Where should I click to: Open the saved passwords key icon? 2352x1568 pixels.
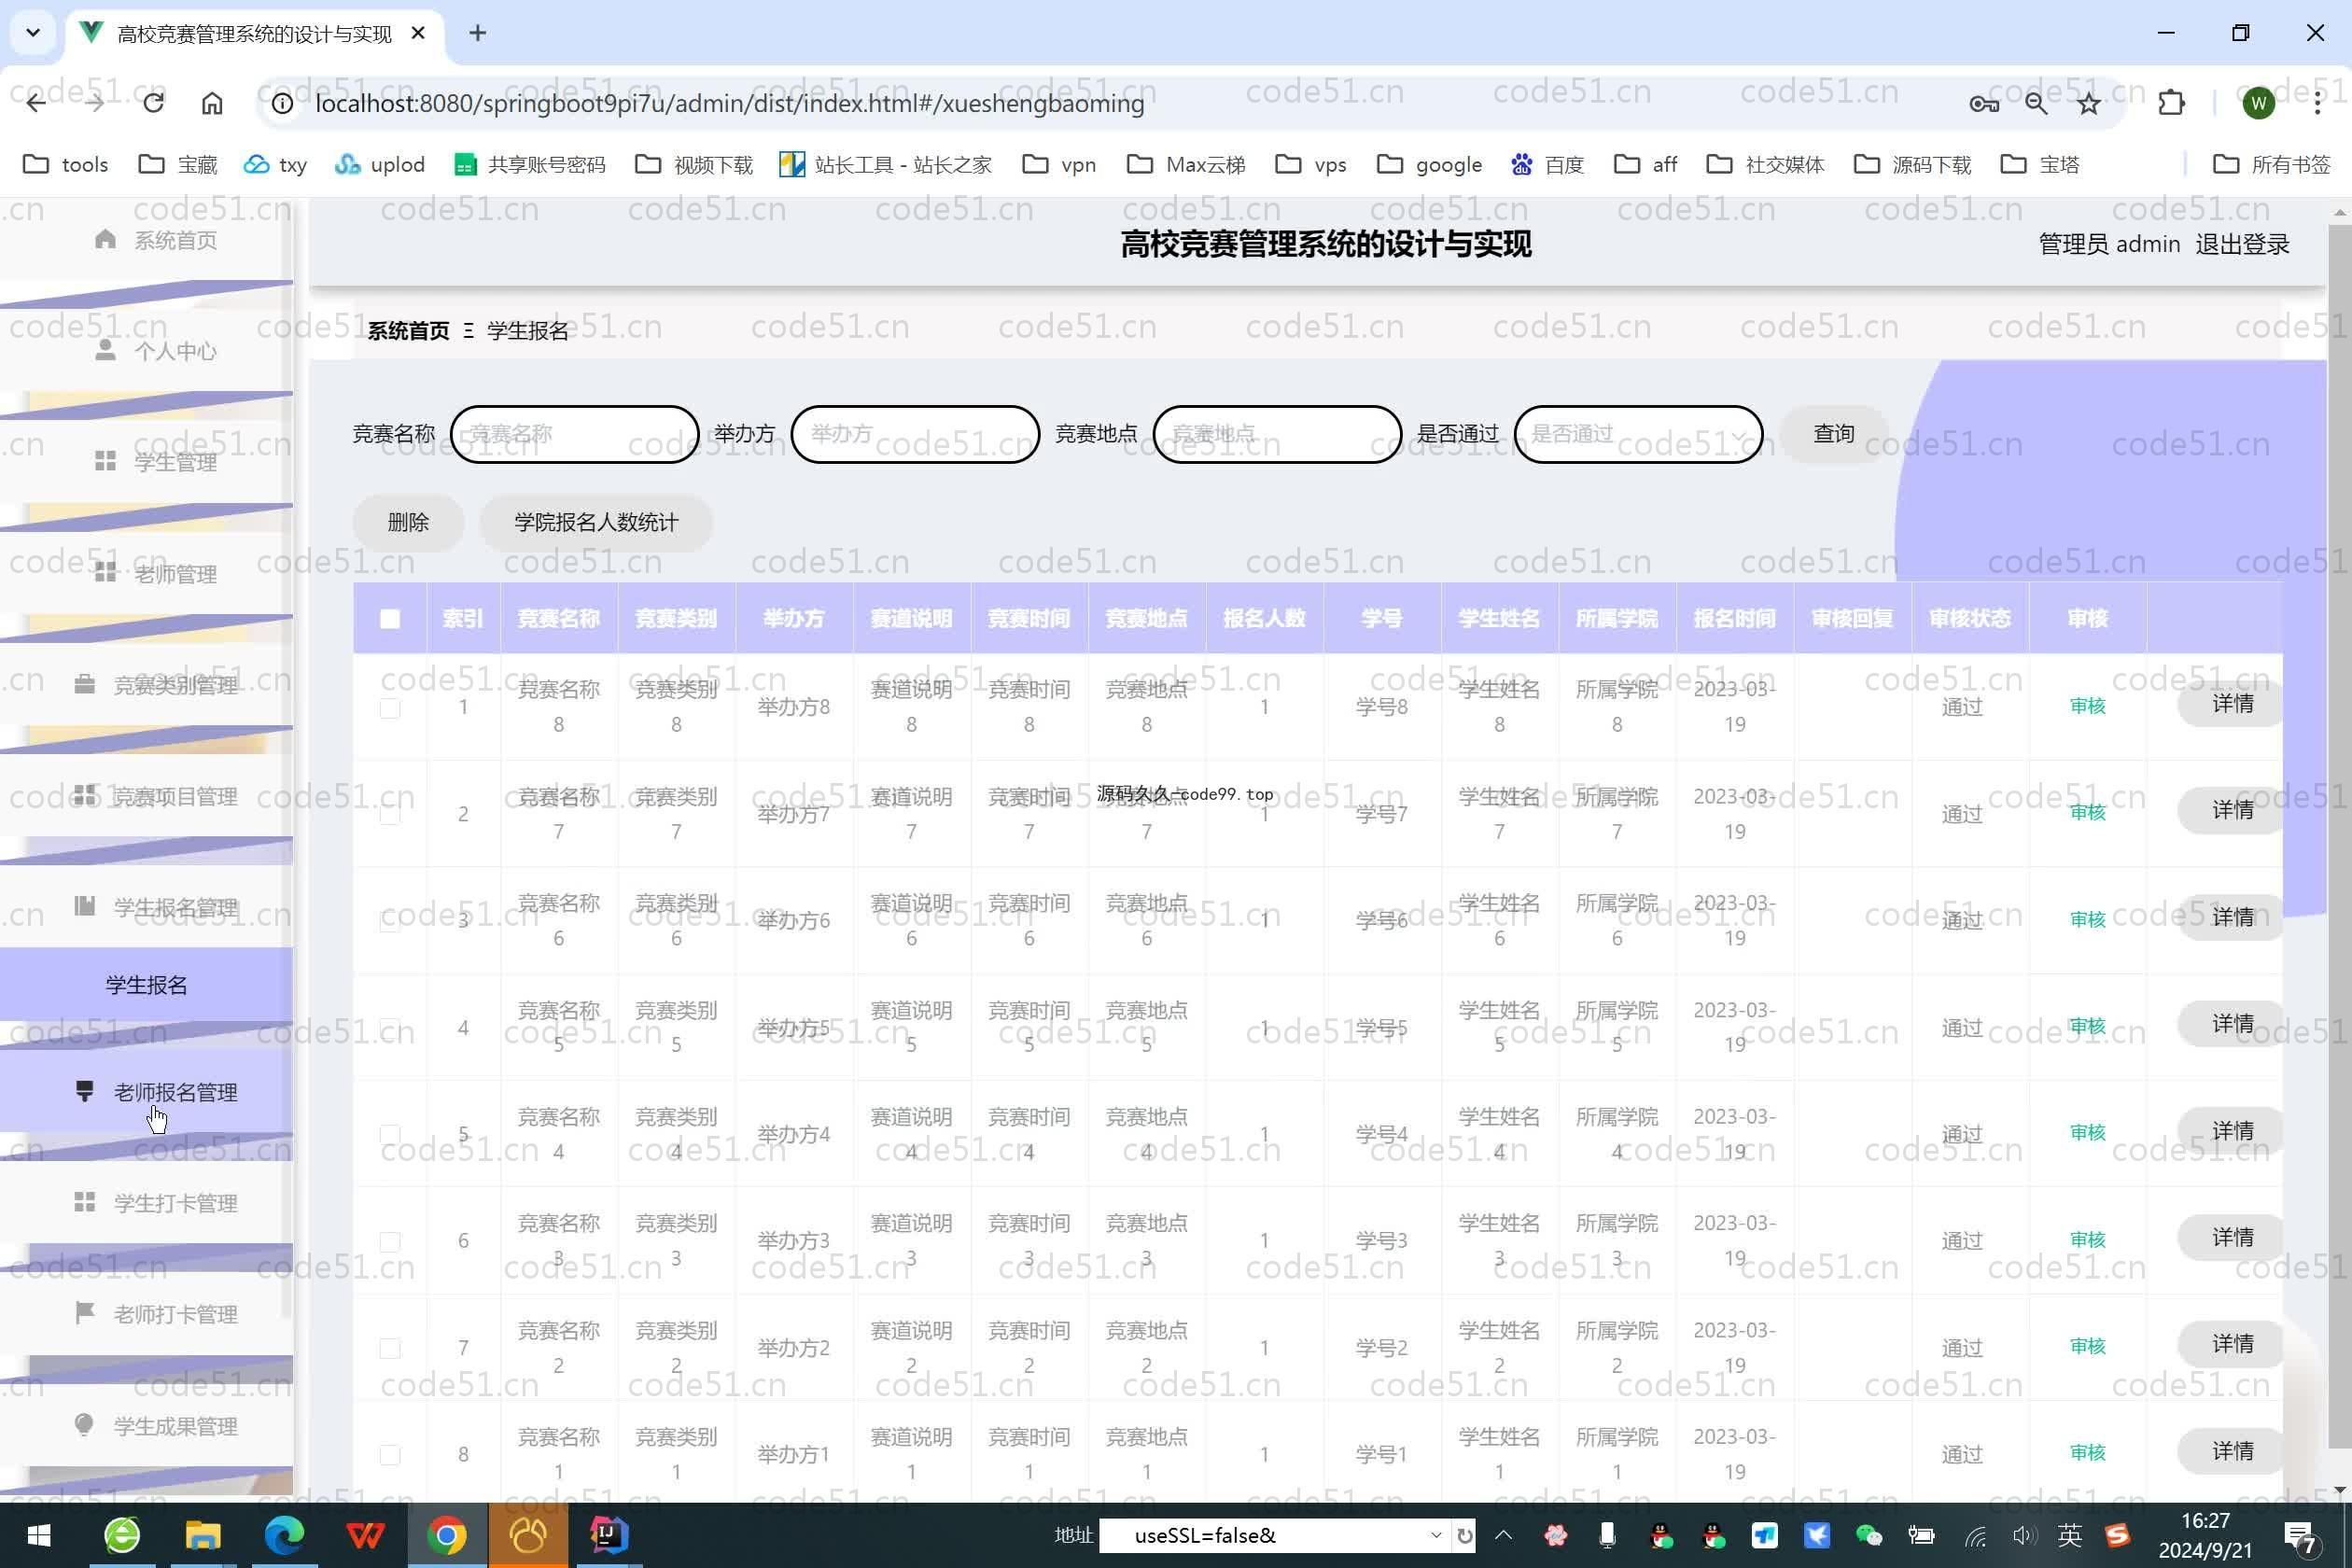[x=1984, y=103]
